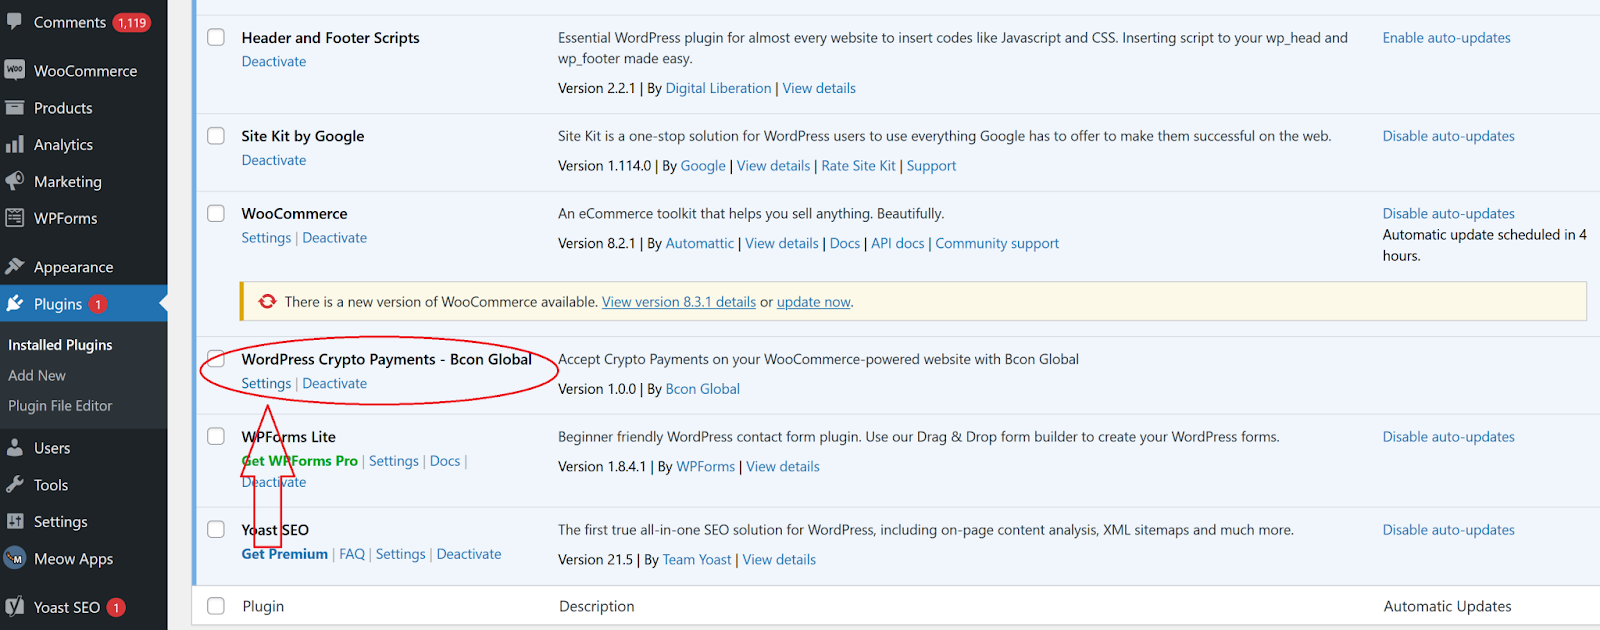Click the Appearance paintbrush icon
The width and height of the screenshot is (1600, 630).
pyautogui.click(x=14, y=266)
